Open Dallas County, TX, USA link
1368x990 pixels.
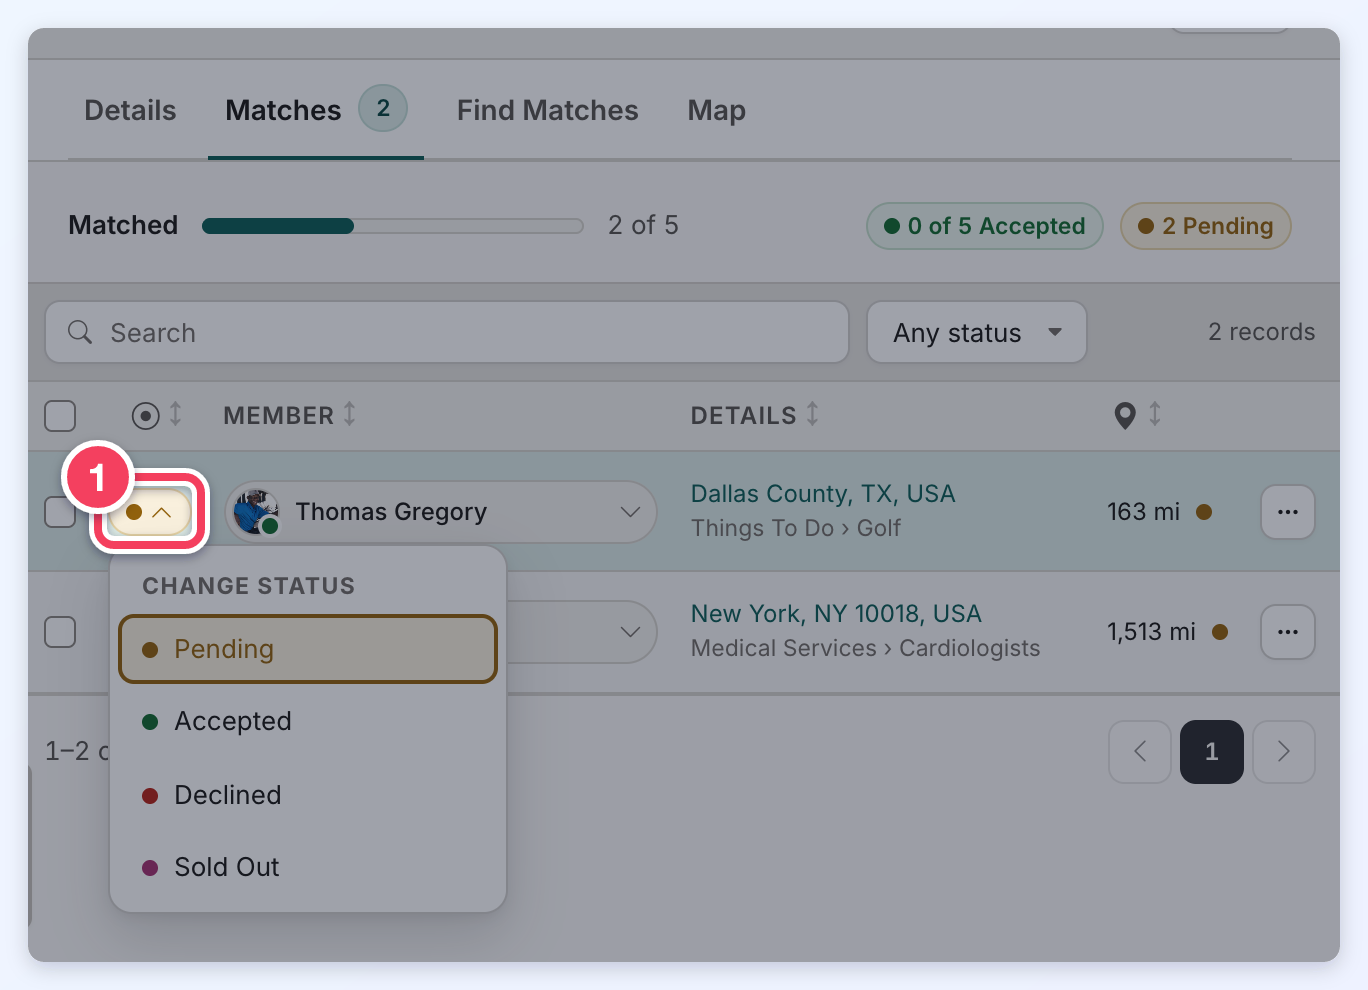click(823, 494)
